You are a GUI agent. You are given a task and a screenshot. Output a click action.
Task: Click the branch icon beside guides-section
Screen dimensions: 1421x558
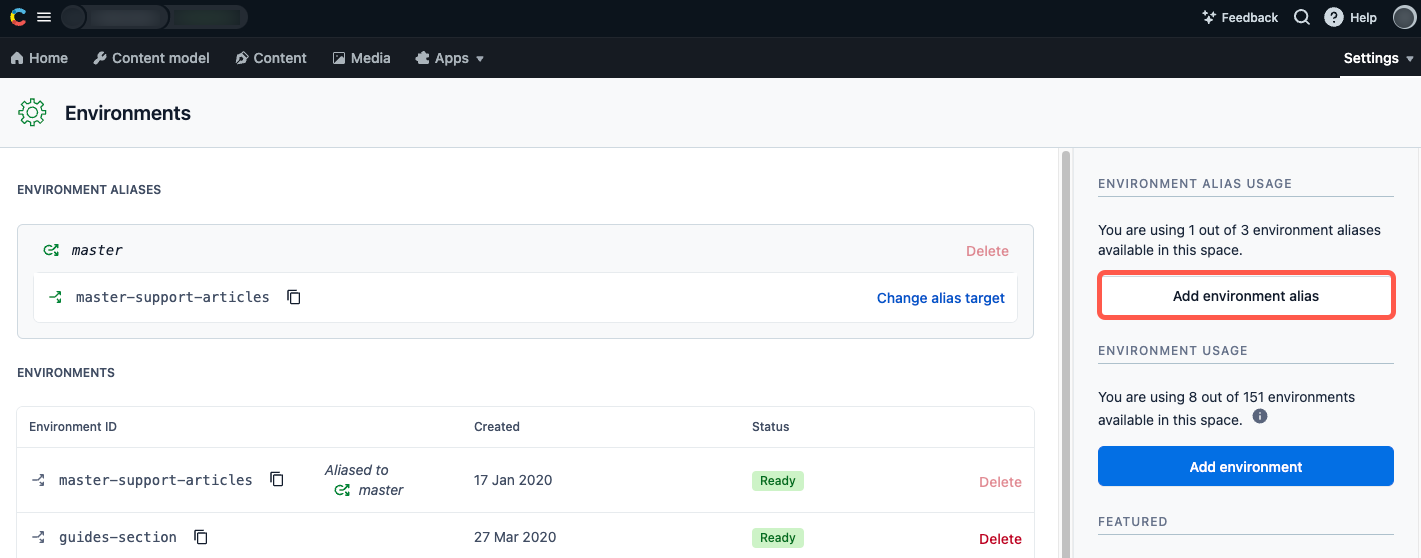click(x=38, y=537)
